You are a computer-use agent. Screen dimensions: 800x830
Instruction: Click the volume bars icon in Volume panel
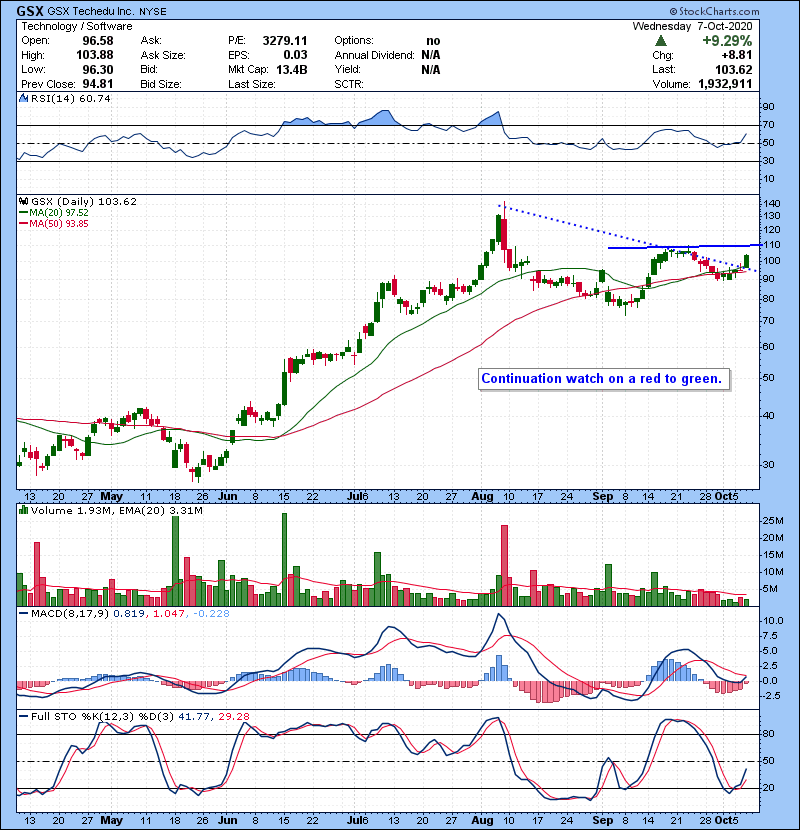pos(23,510)
